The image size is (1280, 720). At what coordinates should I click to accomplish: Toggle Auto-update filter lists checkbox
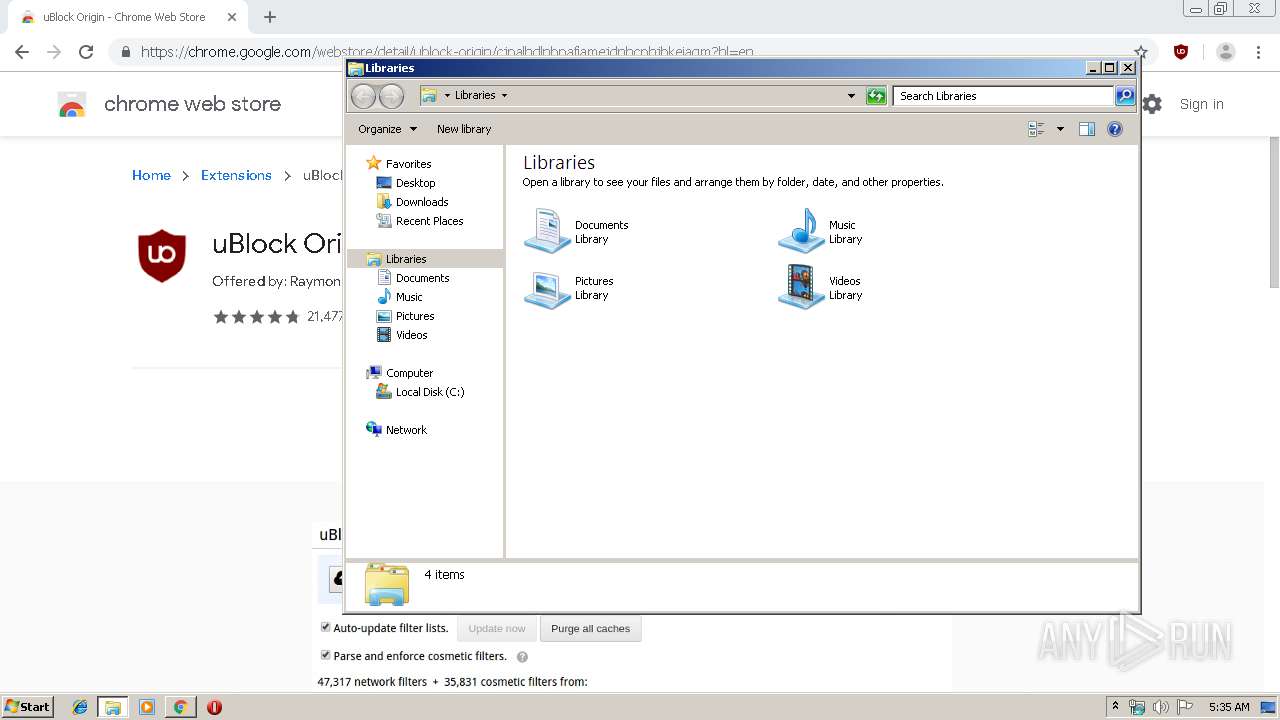tap(325, 627)
